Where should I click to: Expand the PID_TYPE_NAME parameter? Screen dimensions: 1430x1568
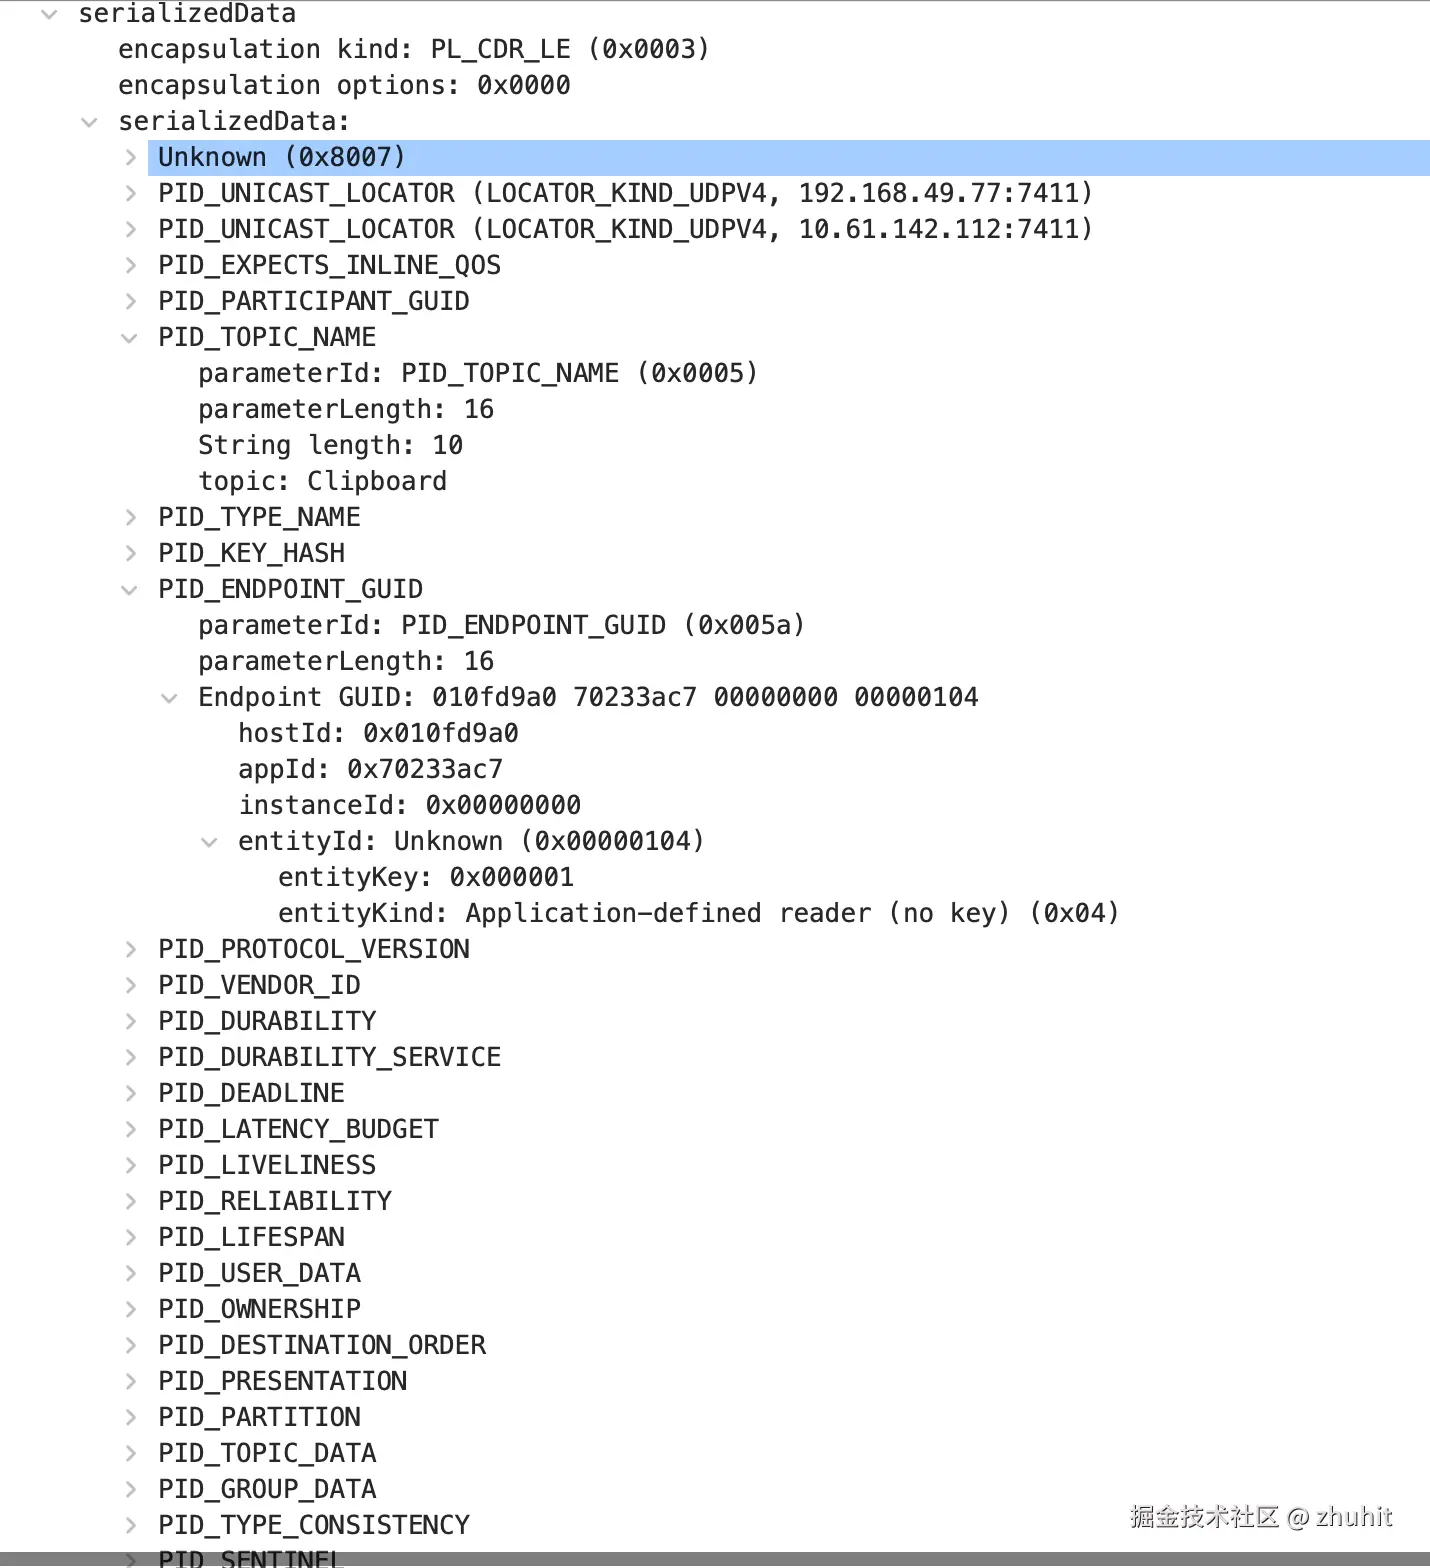[x=130, y=518]
